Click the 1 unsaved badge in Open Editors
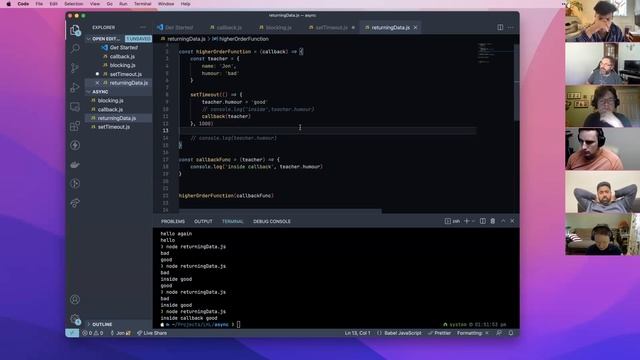 (138, 39)
